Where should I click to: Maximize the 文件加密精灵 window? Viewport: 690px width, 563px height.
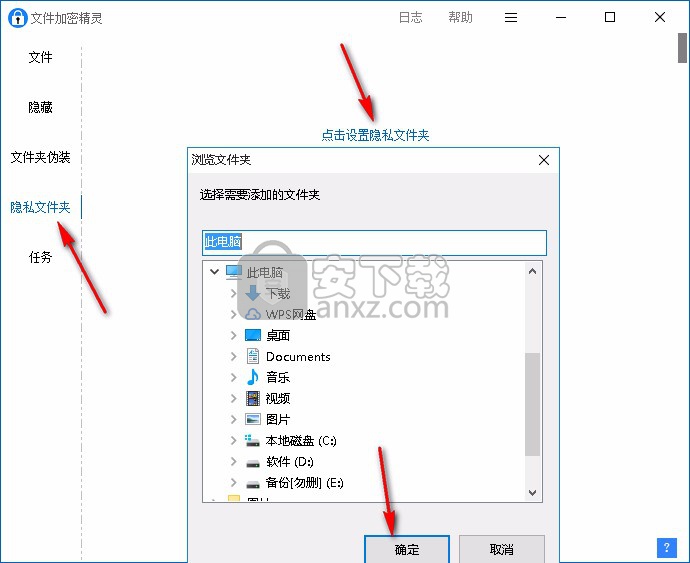tap(610, 17)
